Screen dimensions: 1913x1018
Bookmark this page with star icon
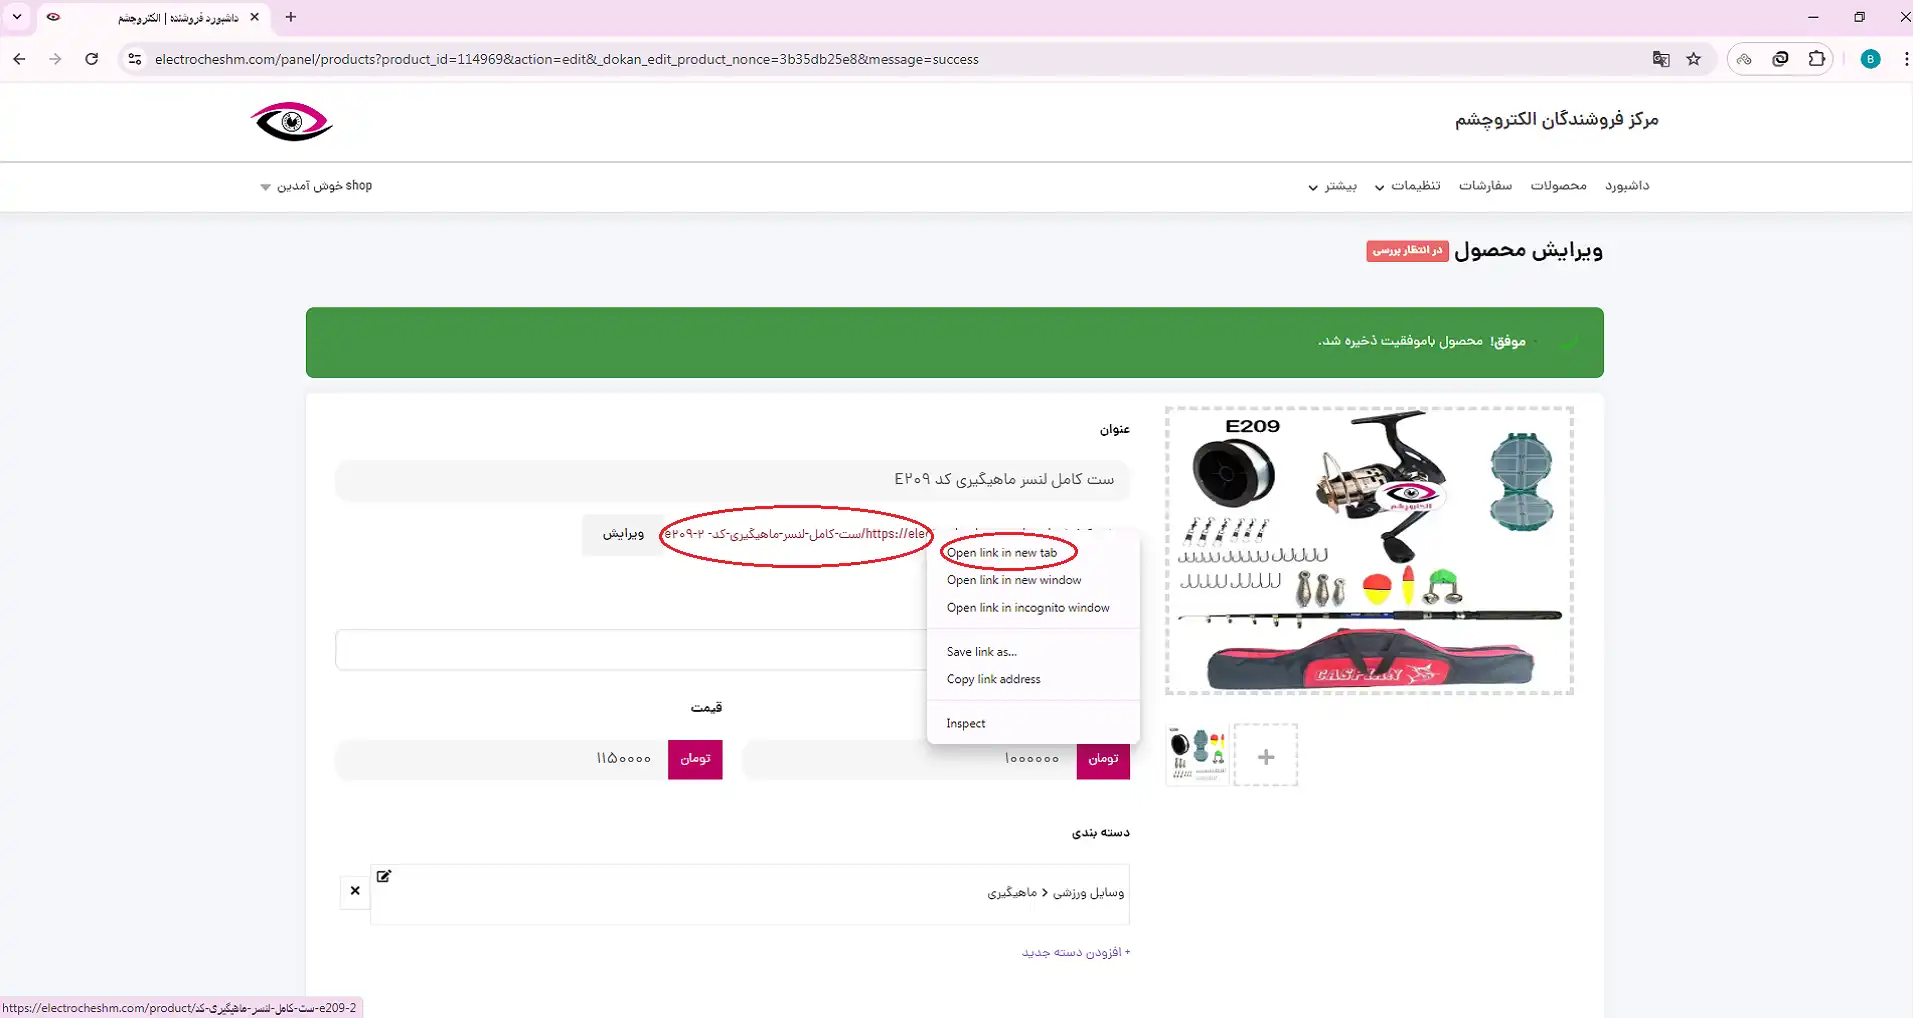click(1694, 59)
